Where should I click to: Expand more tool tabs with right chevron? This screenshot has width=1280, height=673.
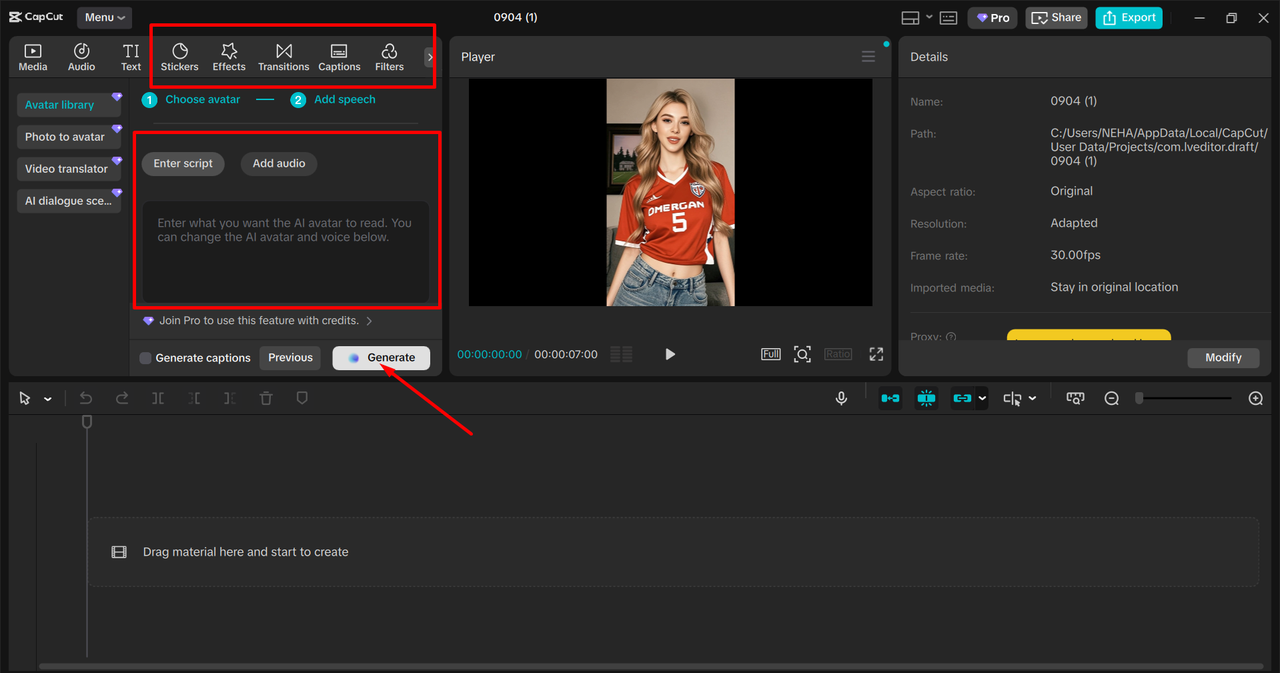[x=430, y=57]
